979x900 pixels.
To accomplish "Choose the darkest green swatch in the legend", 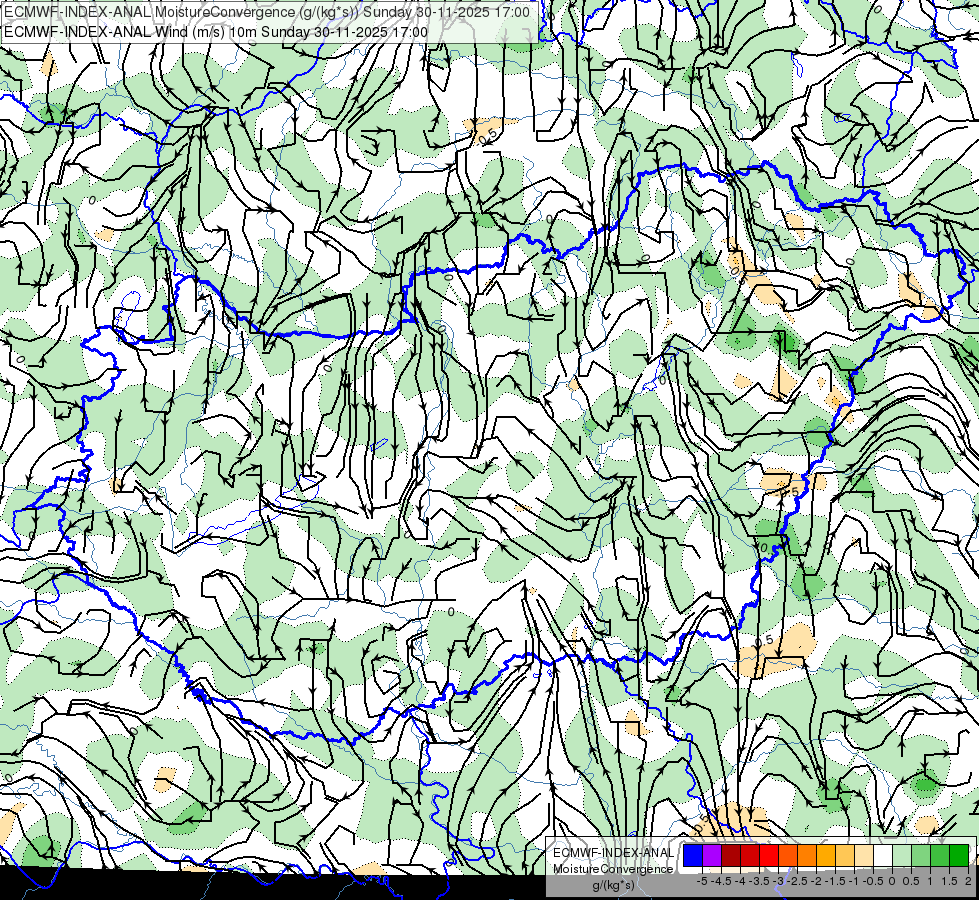I will (959, 856).
